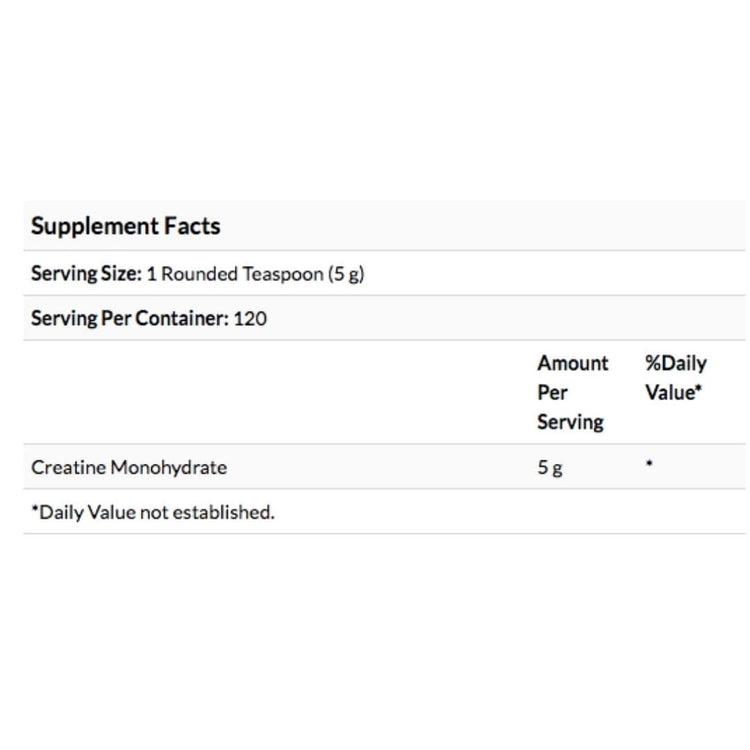Click the "Supplement Facts" heading
The image size is (750, 750).
[x=125, y=226]
